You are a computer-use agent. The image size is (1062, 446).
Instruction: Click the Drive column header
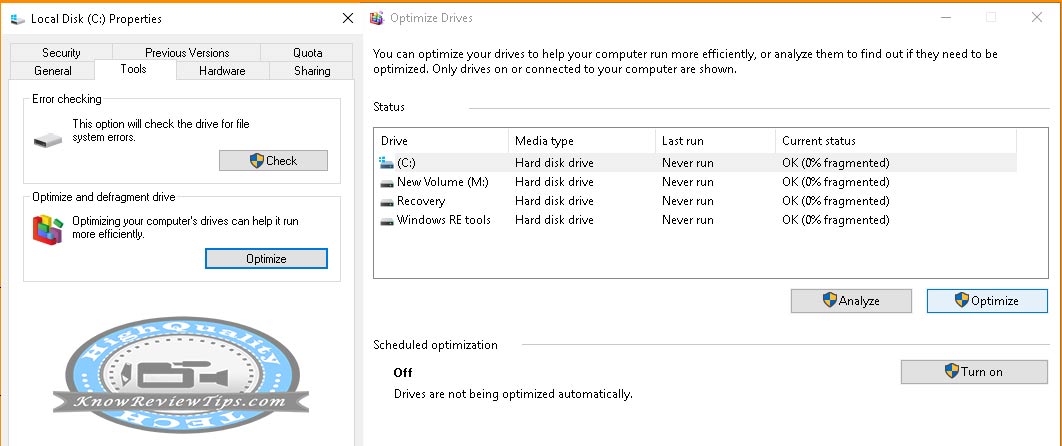[440, 141]
